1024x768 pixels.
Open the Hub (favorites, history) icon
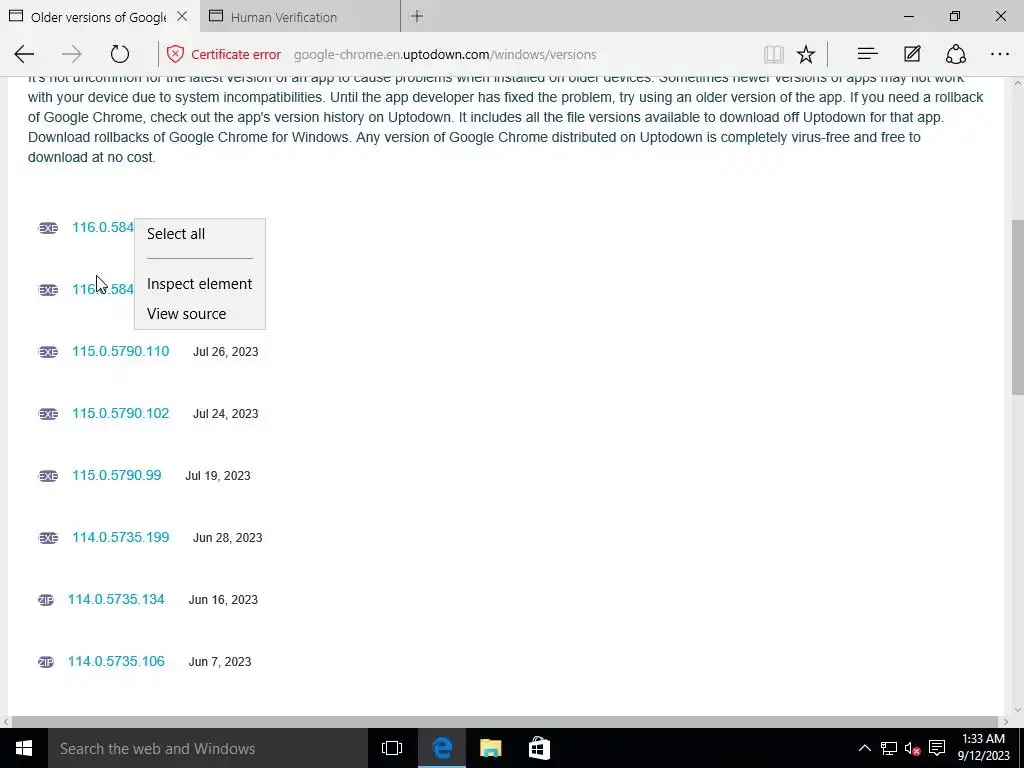(867, 54)
